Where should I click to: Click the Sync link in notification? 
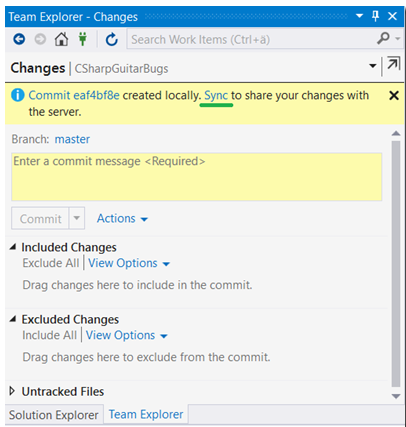[x=216, y=96]
